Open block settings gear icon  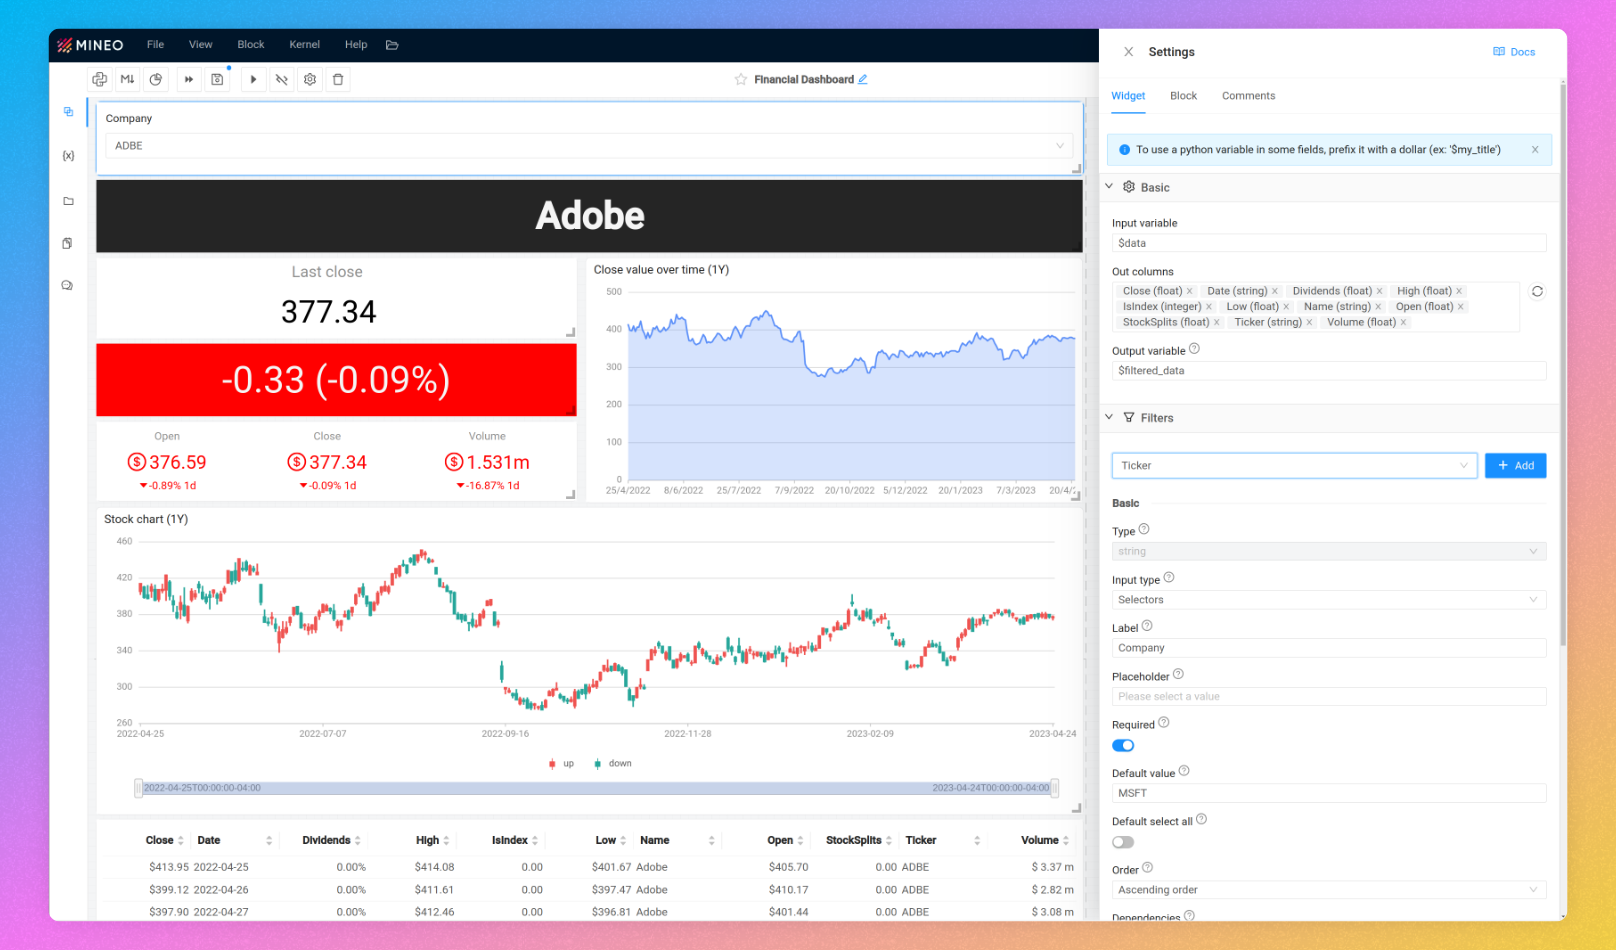click(310, 79)
